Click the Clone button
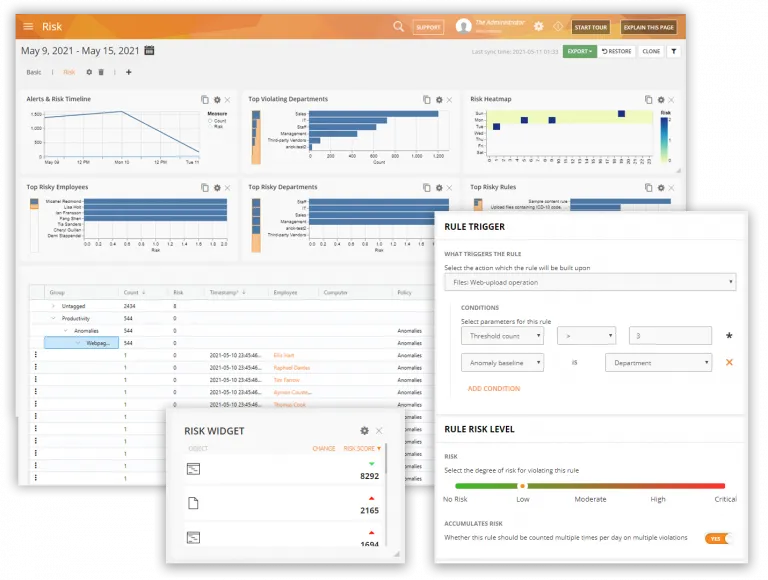This screenshot has width=768, height=580. pyautogui.click(x=651, y=51)
